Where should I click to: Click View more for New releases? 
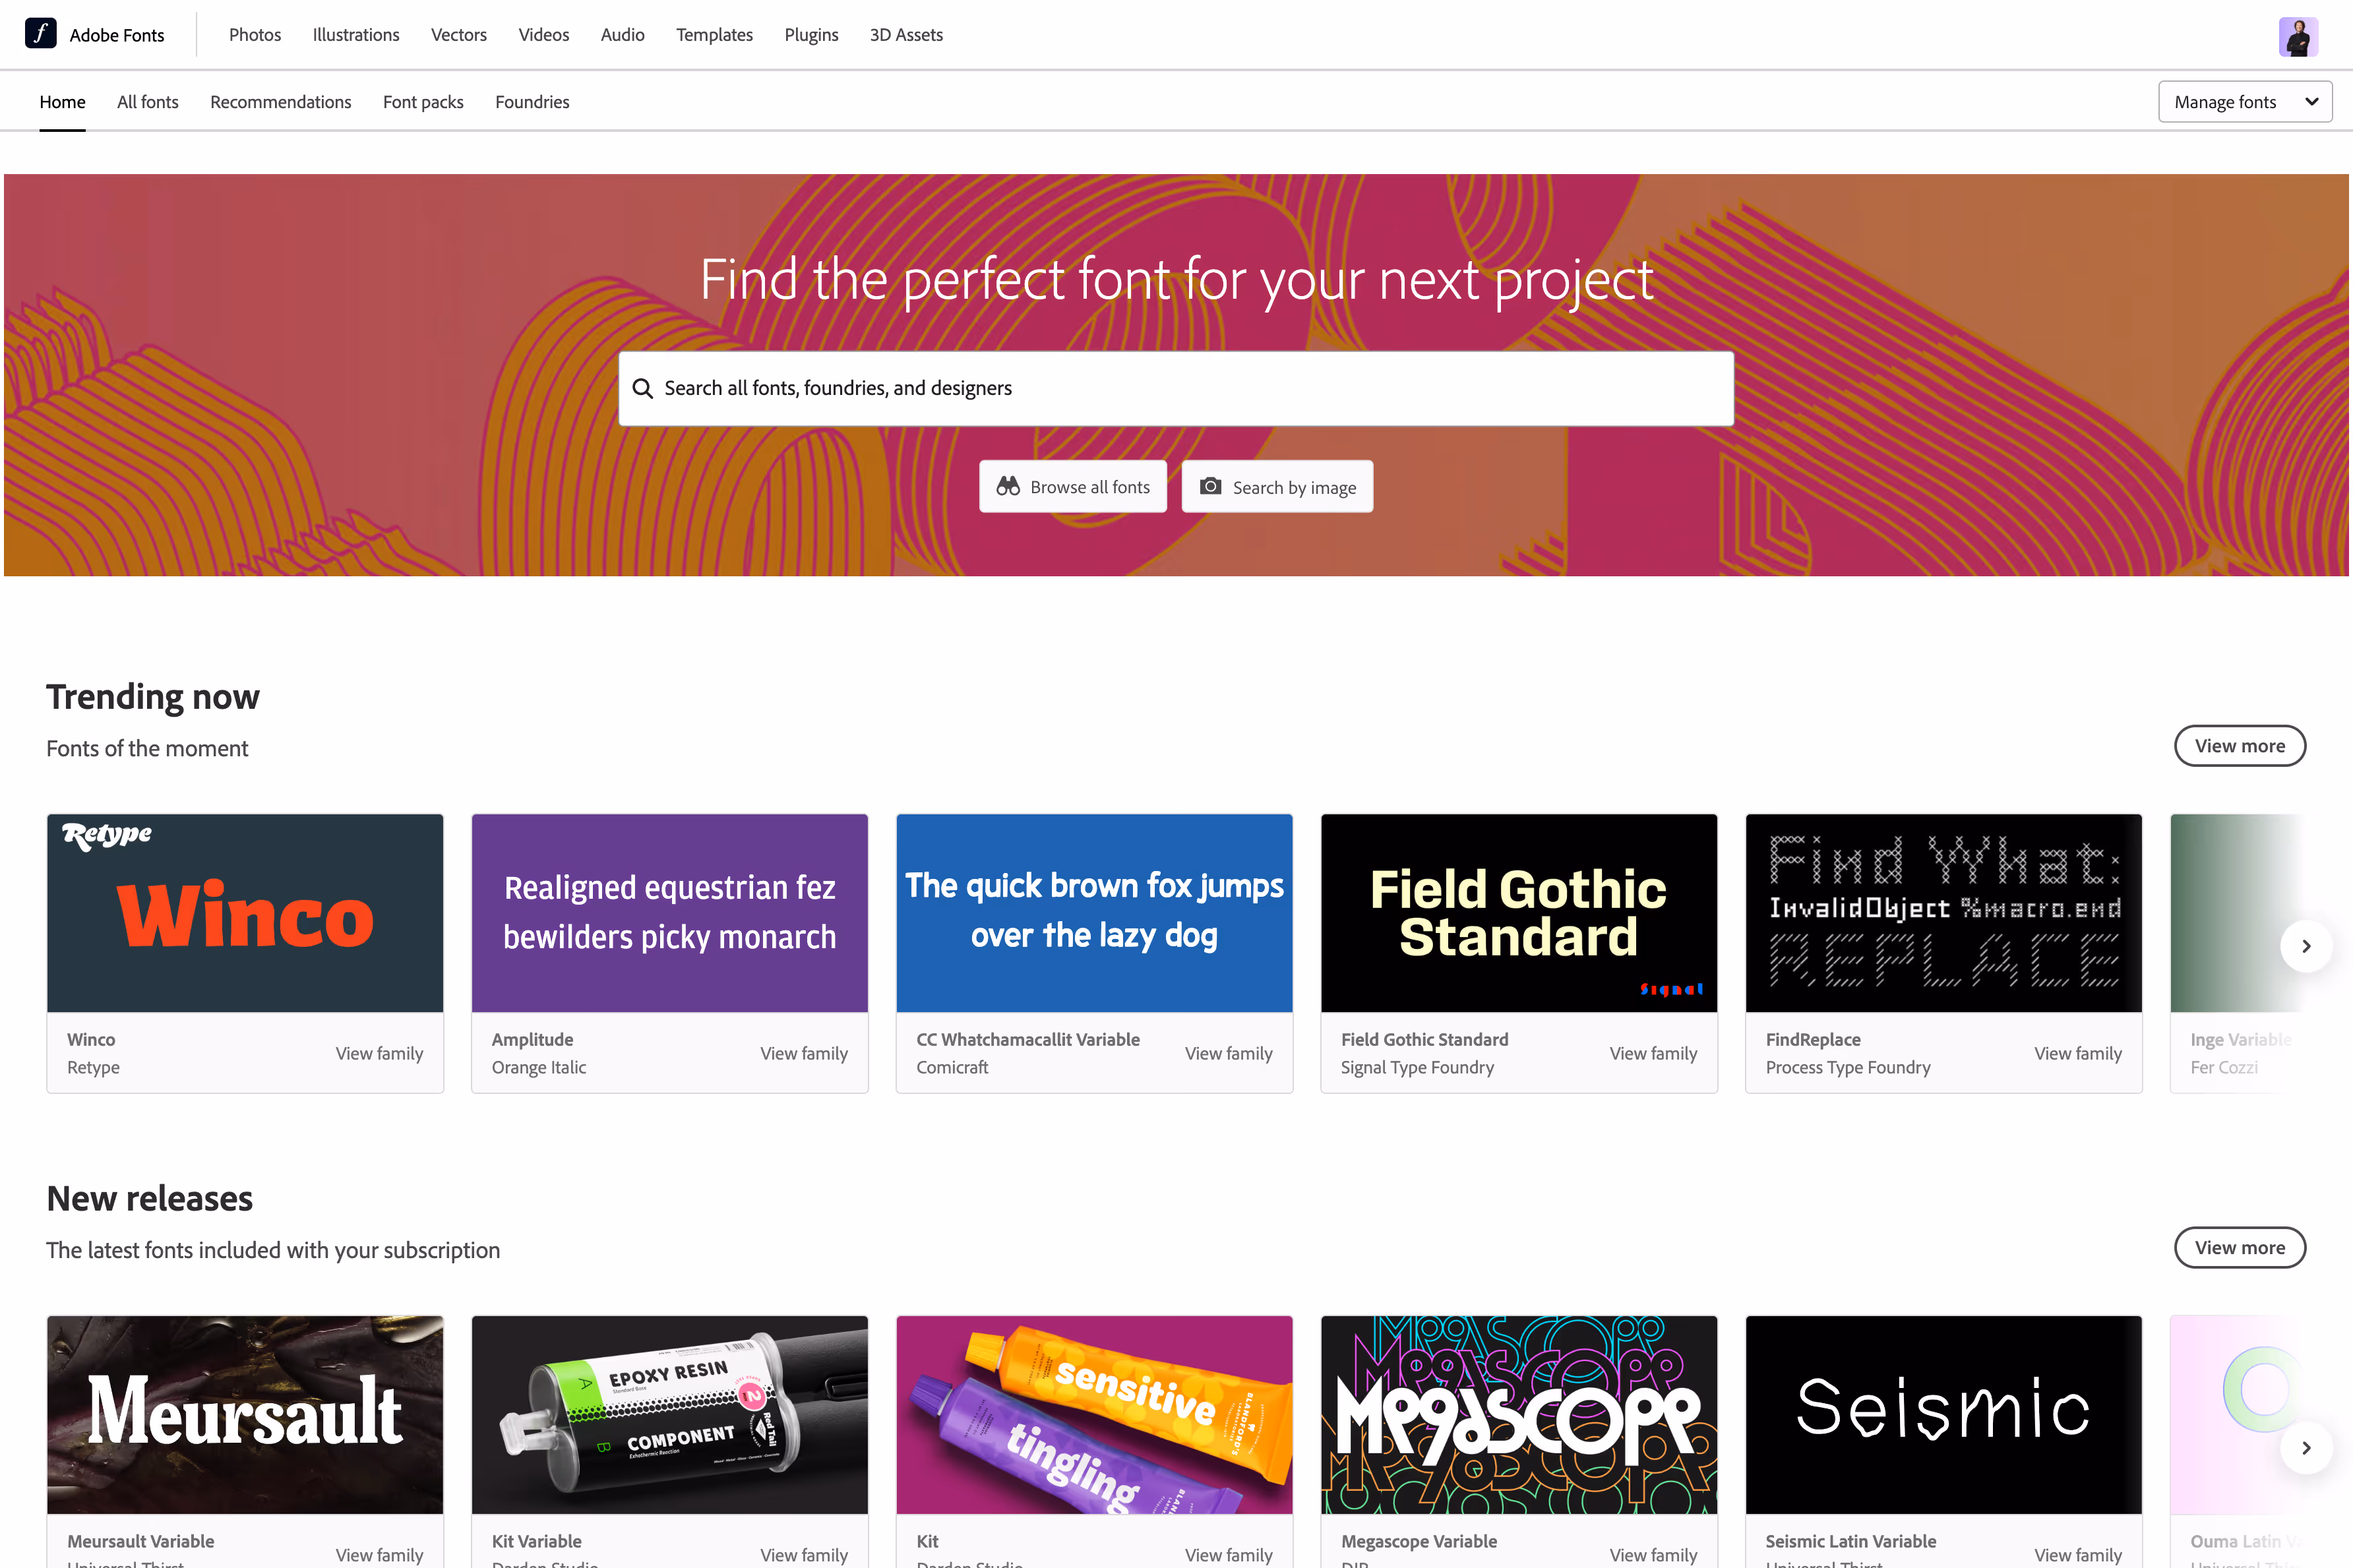coord(2240,1247)
